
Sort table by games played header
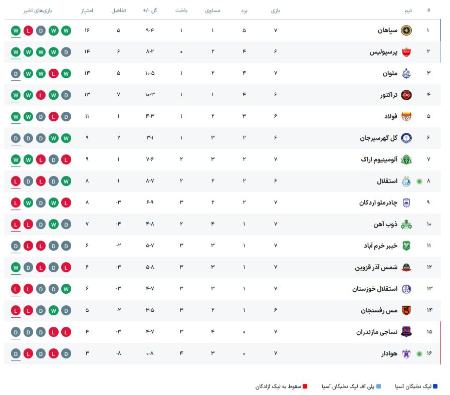click(276, 10)
